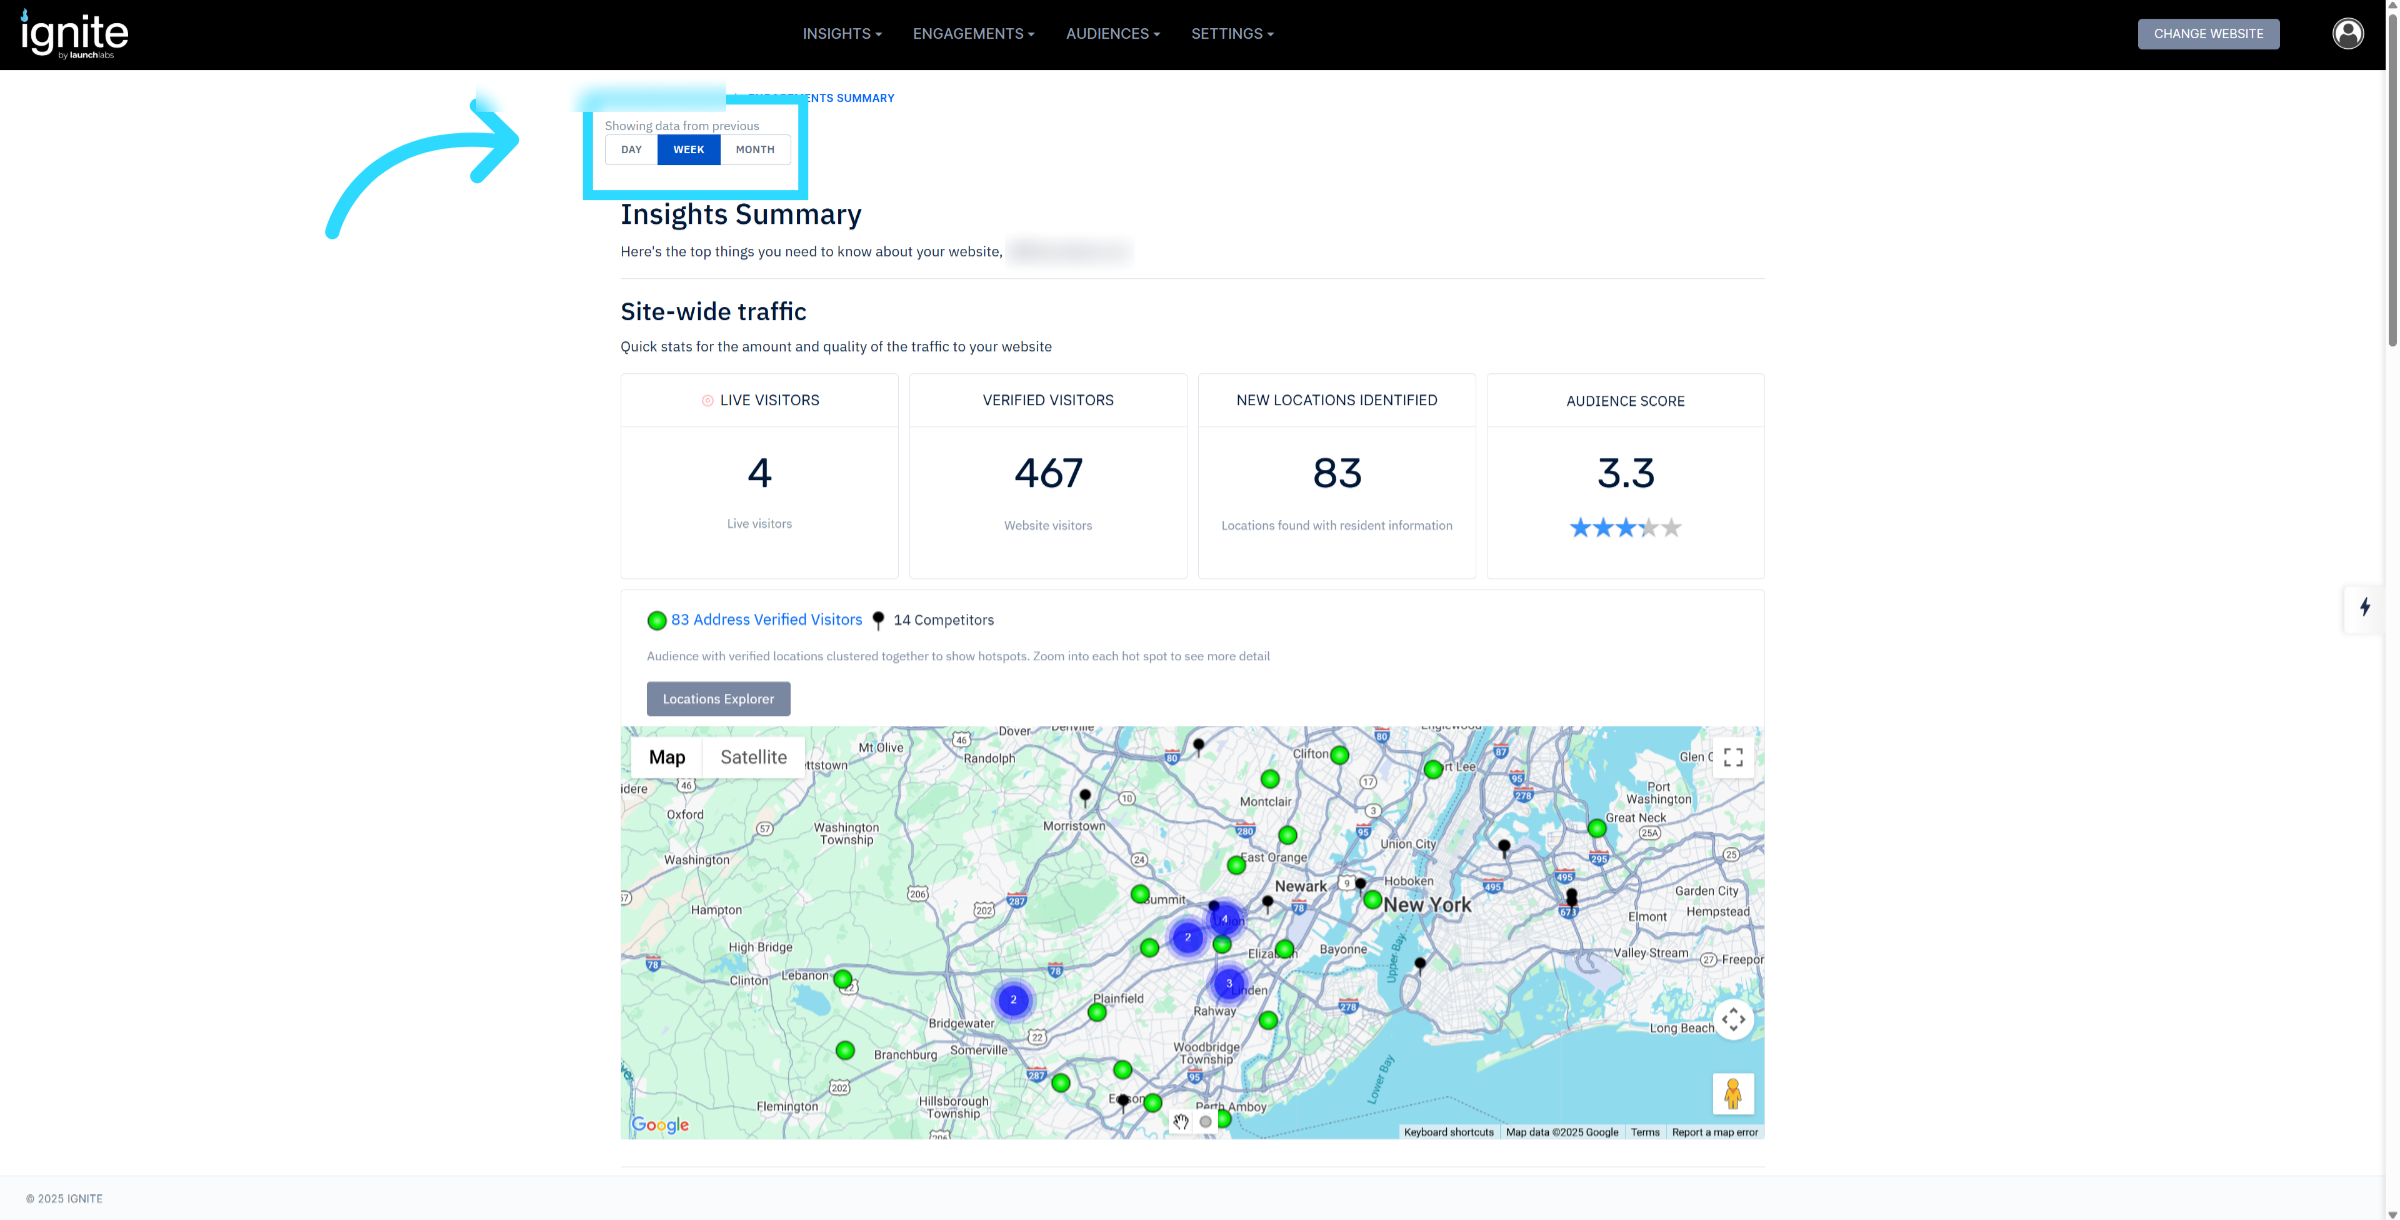The width and height of the screenshot is (2400, 1220).
Task: Open the Settings menu
Action: (1232, 34)
